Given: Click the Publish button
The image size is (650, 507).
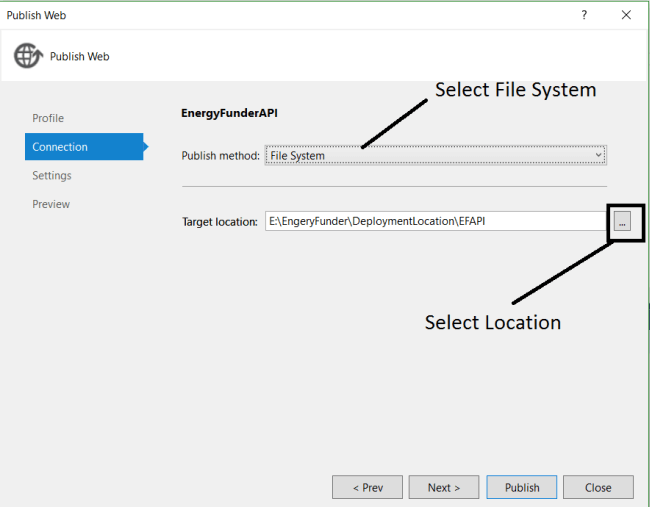Looking at the screenshot, I should [522, 487].
